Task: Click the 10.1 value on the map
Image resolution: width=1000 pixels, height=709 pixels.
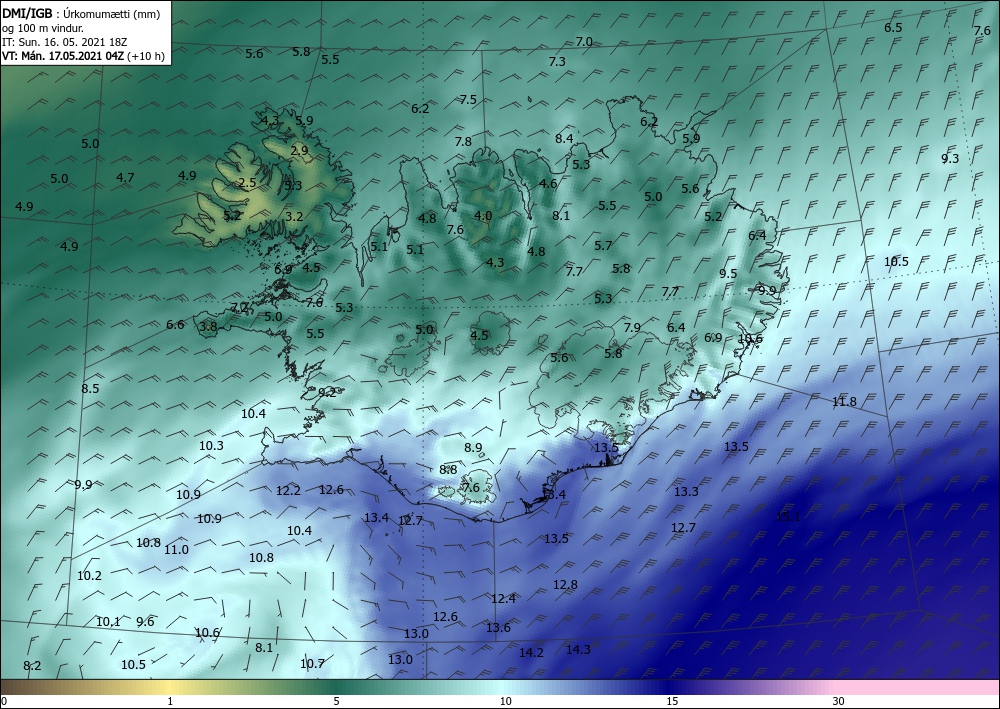Action: tap(108, 622)
